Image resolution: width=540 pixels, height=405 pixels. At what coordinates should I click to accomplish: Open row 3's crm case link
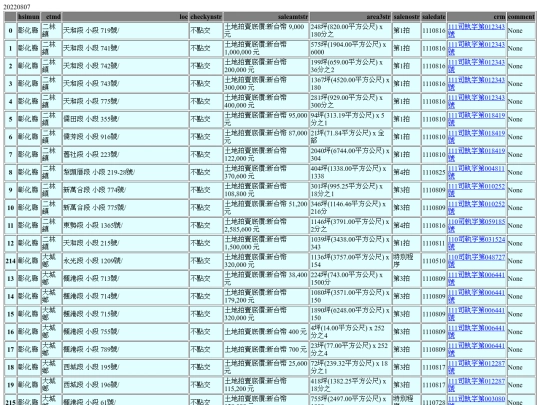(x=476, y=84)
